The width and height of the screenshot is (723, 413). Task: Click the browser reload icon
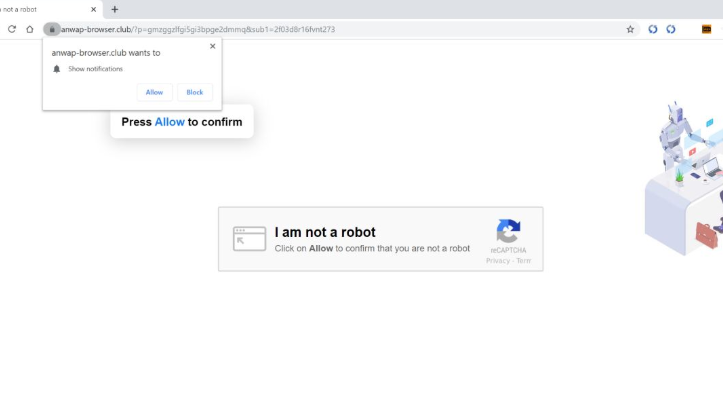click(x=12, y=29)
